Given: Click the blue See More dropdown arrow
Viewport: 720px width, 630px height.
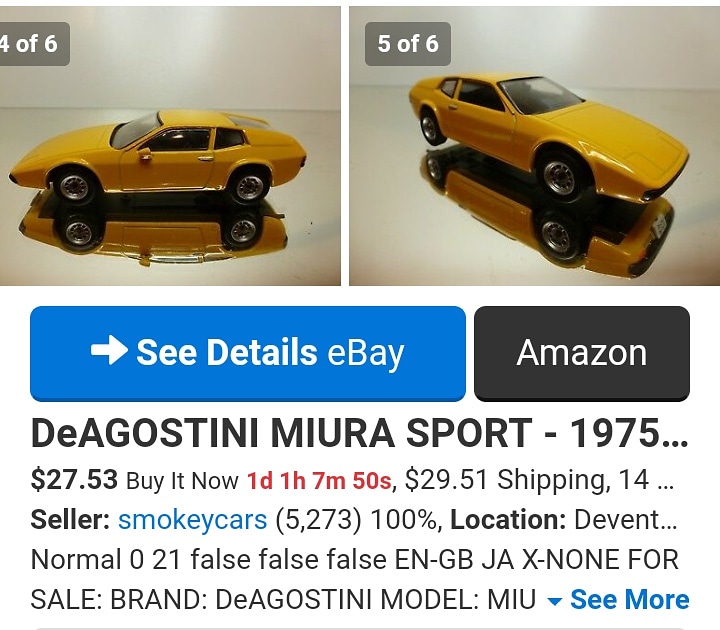Looking at the screenshot, I should pyautogui.click(x=555, y=601).
